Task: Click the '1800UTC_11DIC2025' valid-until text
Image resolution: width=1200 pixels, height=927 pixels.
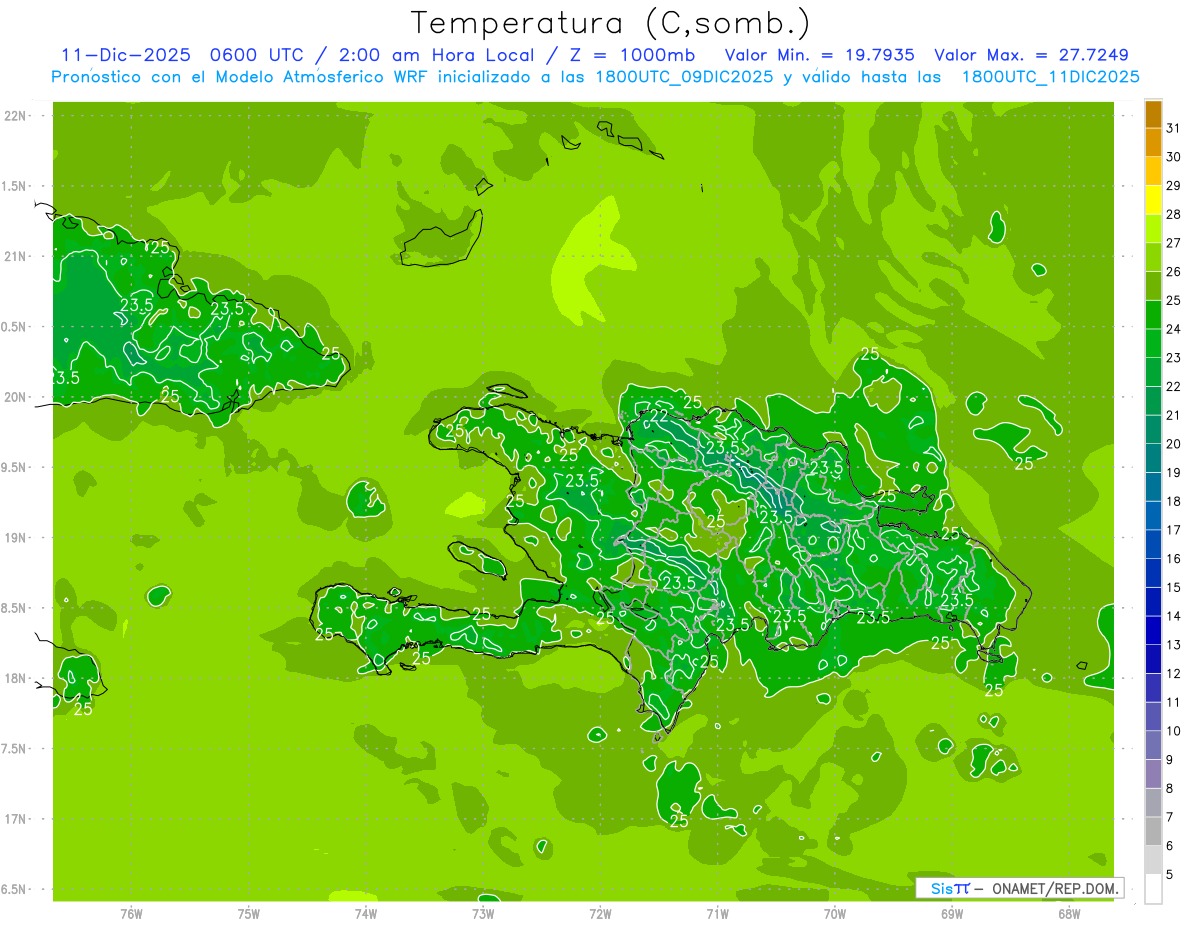Action: point(1050,77)
